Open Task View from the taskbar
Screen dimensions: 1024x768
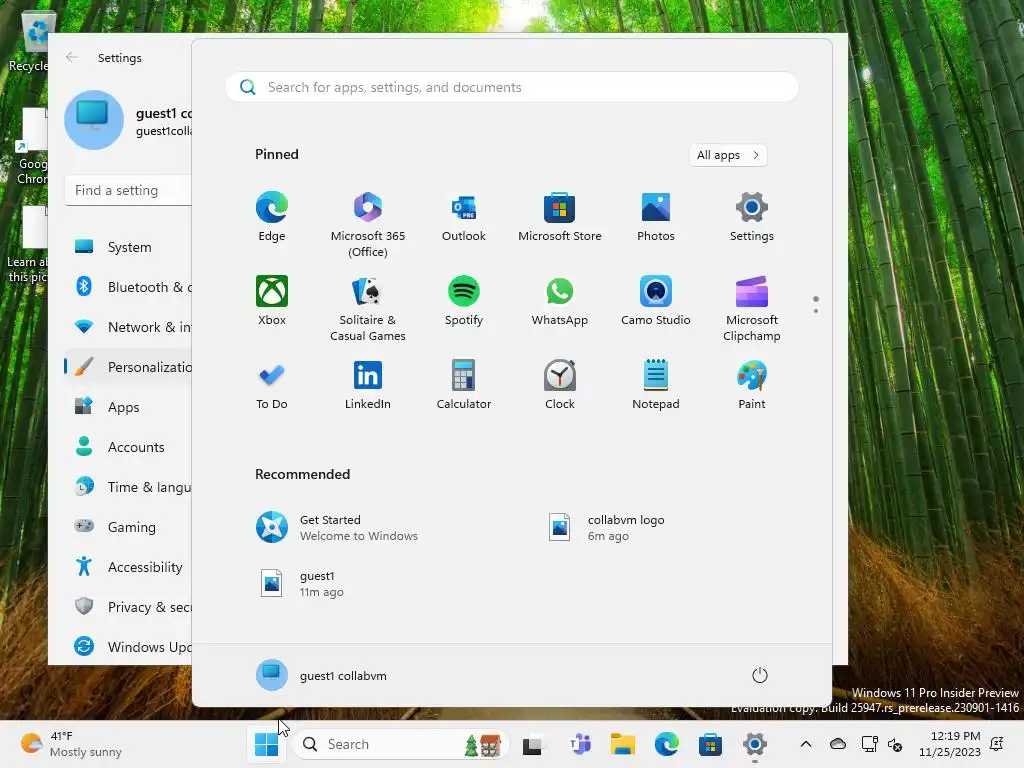point(532,744)
